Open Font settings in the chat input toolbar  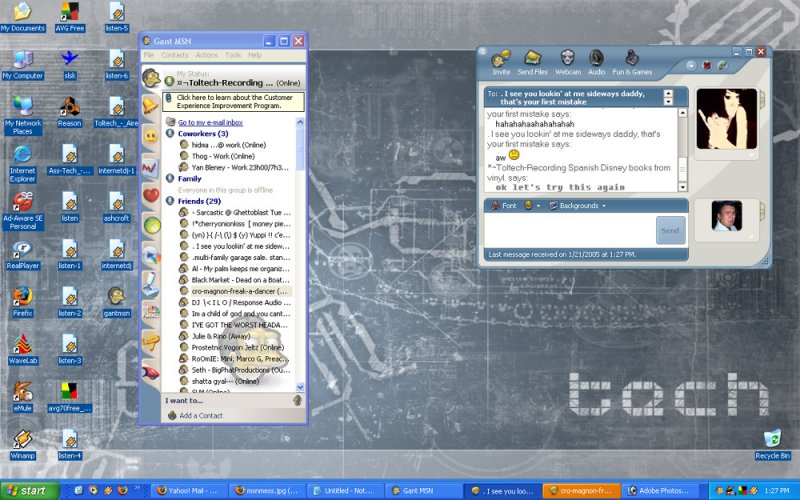504,206
